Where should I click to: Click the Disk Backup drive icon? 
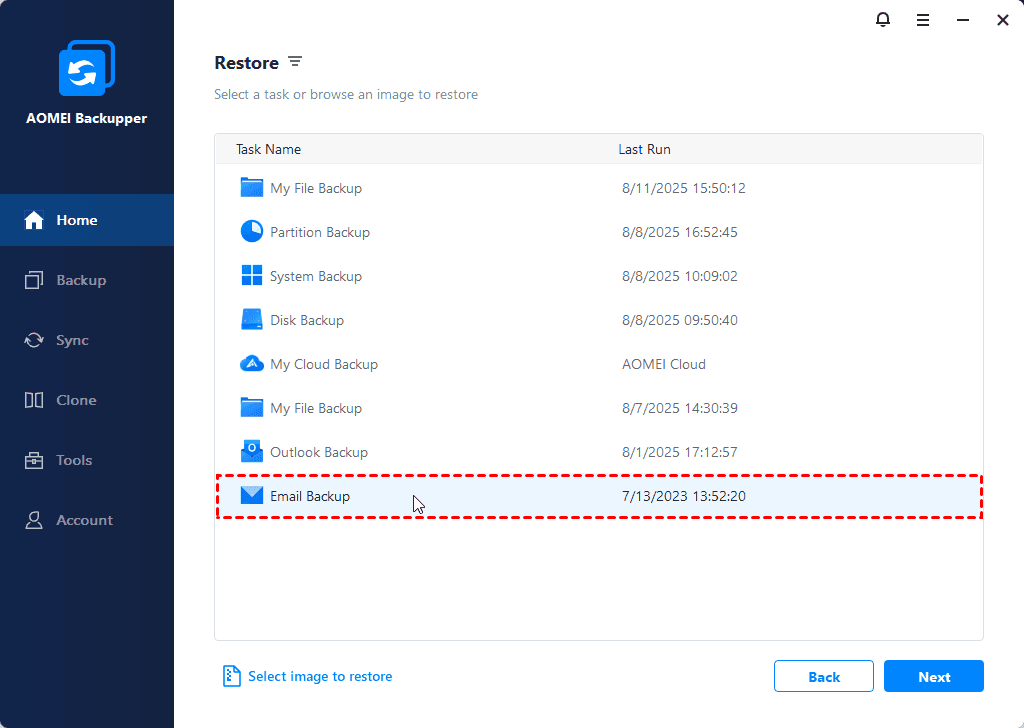coord(252,320)
